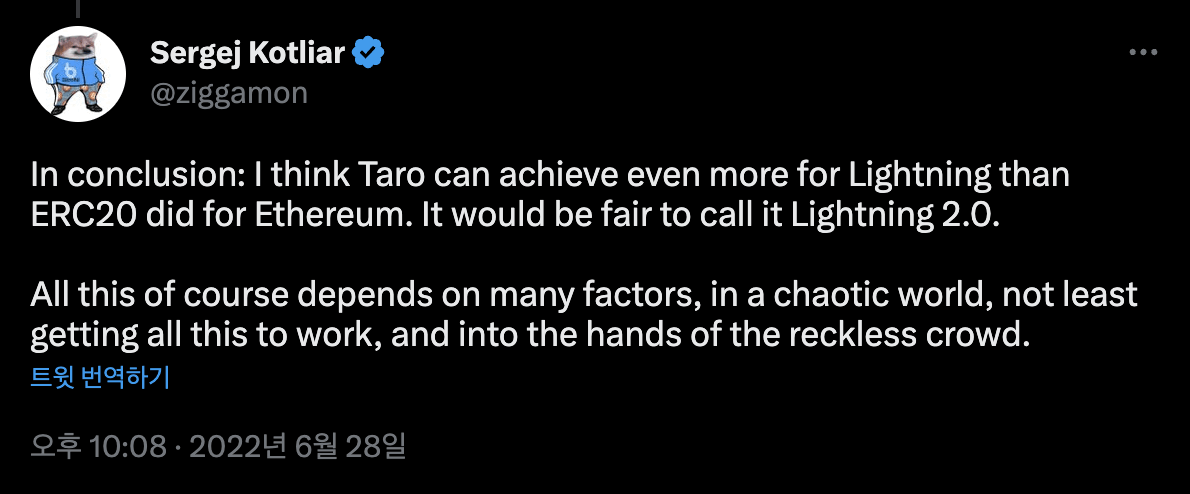Open the tweet's three-dot more options menu
The image size is (1190, 494).
tap(1142, 52)
